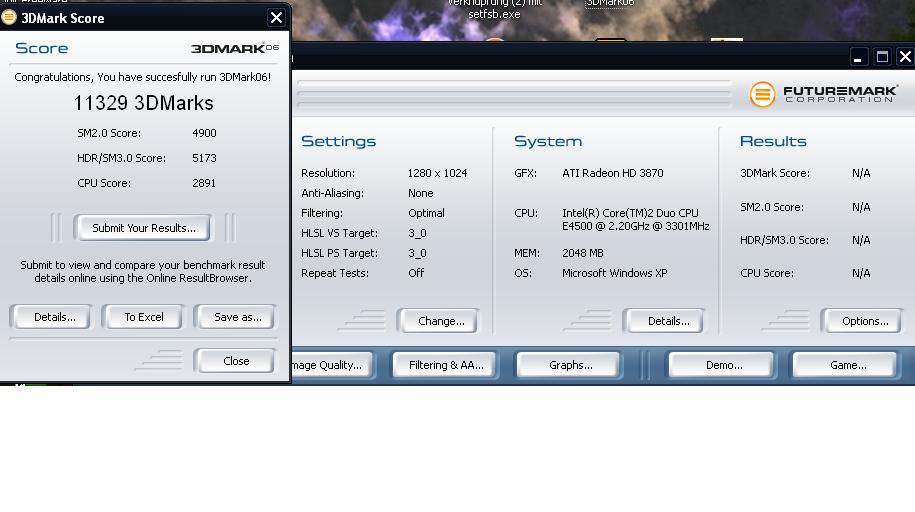The image size is (915, 512).
Task: Click the HDR/SM3.0 Score value 5173
Action: coord(204,158)
